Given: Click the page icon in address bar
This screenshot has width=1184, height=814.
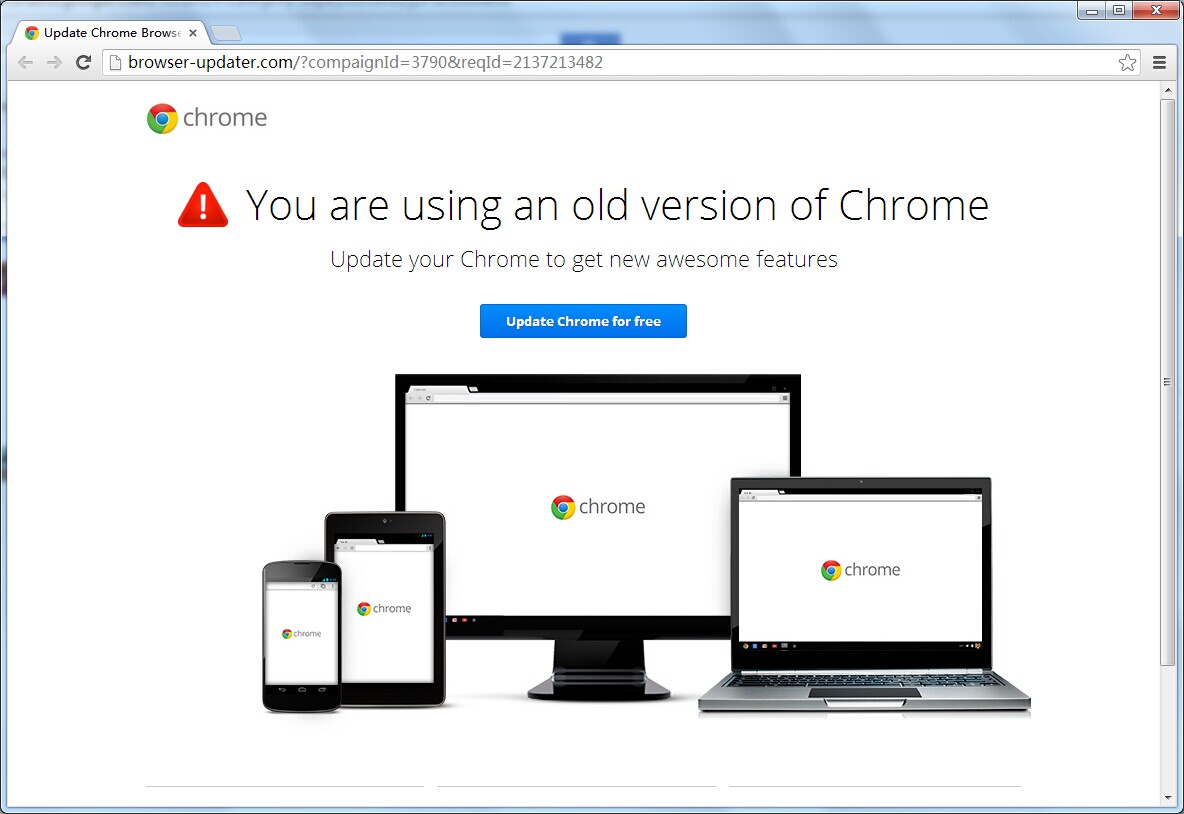Looking at the screenshot, I should point(116,63).
